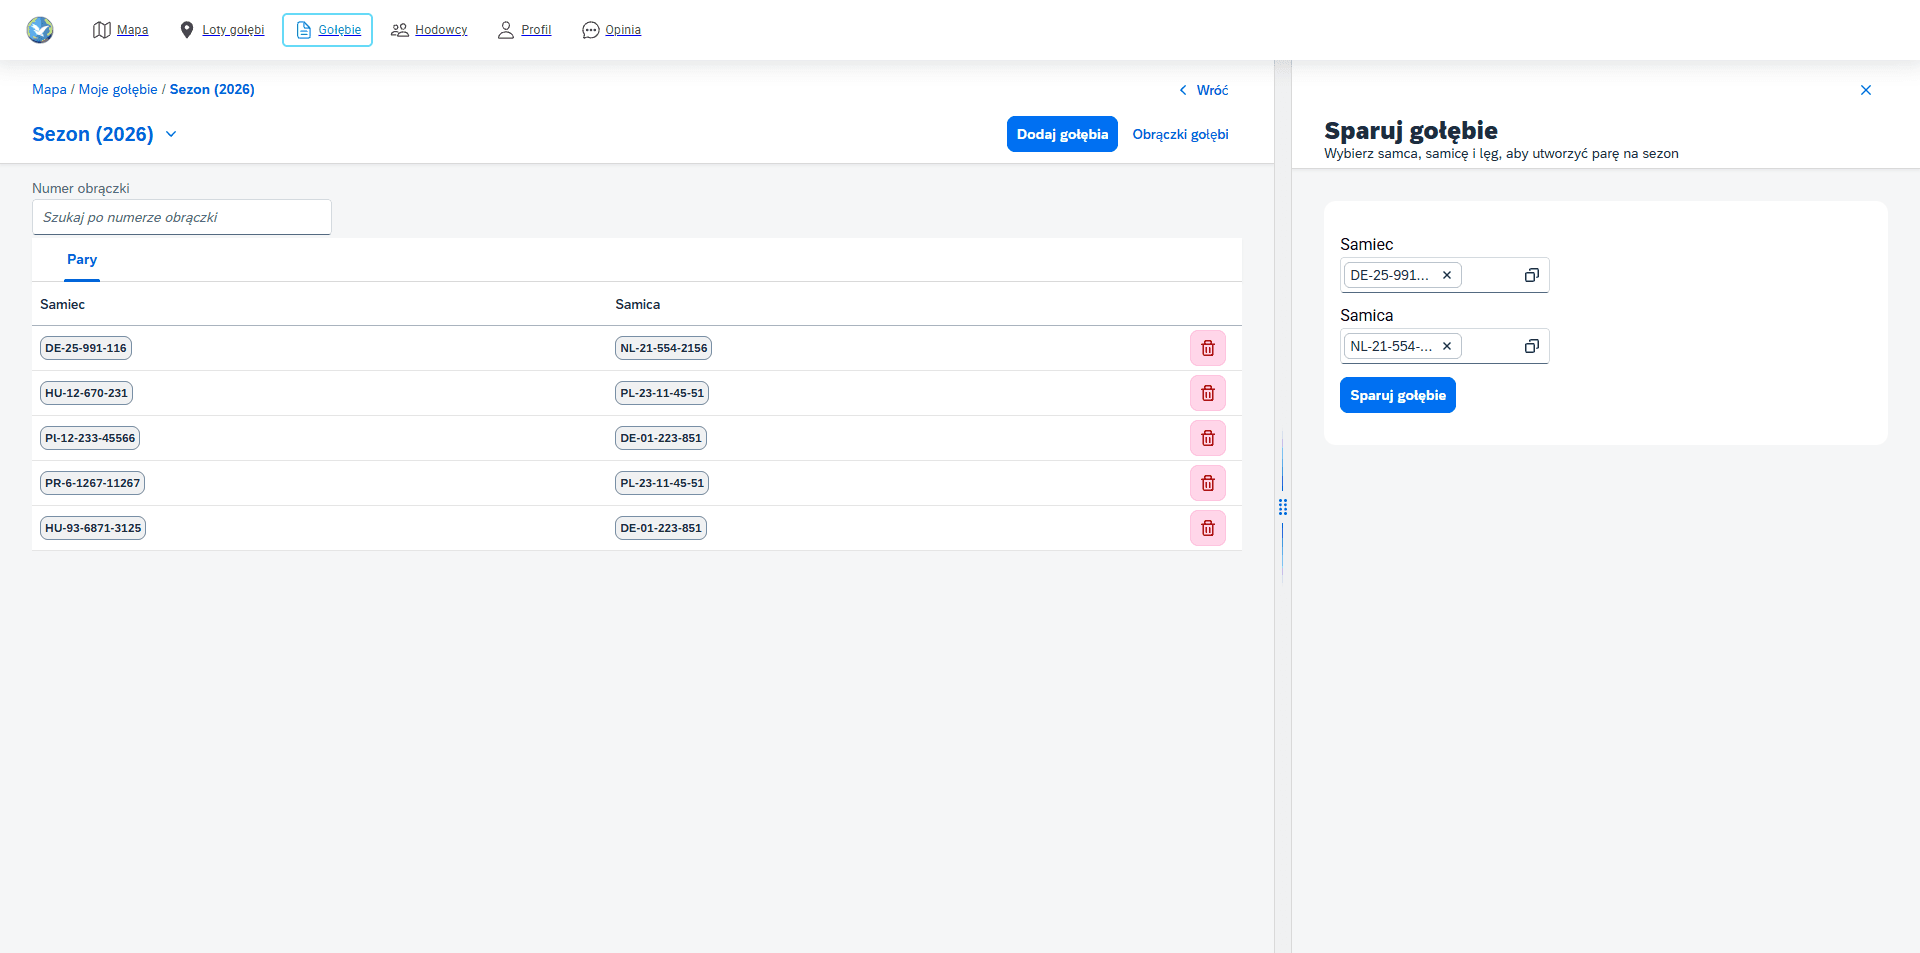The height and width of the screenshot is (953, 1920).
Task: Open the Loty gołębi navigation item
Action: click(x=222, y=30)
